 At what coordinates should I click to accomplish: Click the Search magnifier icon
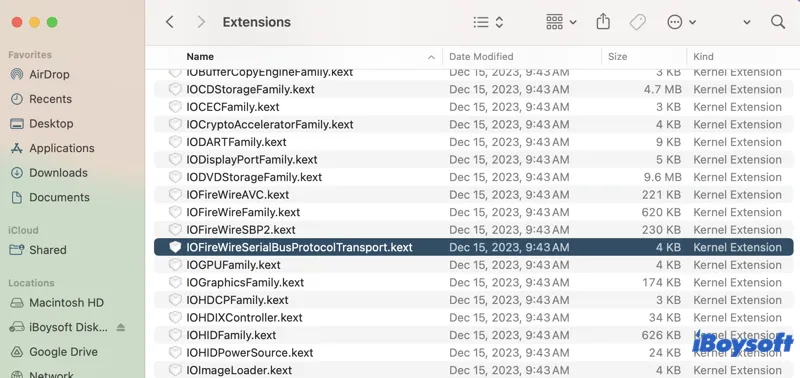(x=778, y=21)
